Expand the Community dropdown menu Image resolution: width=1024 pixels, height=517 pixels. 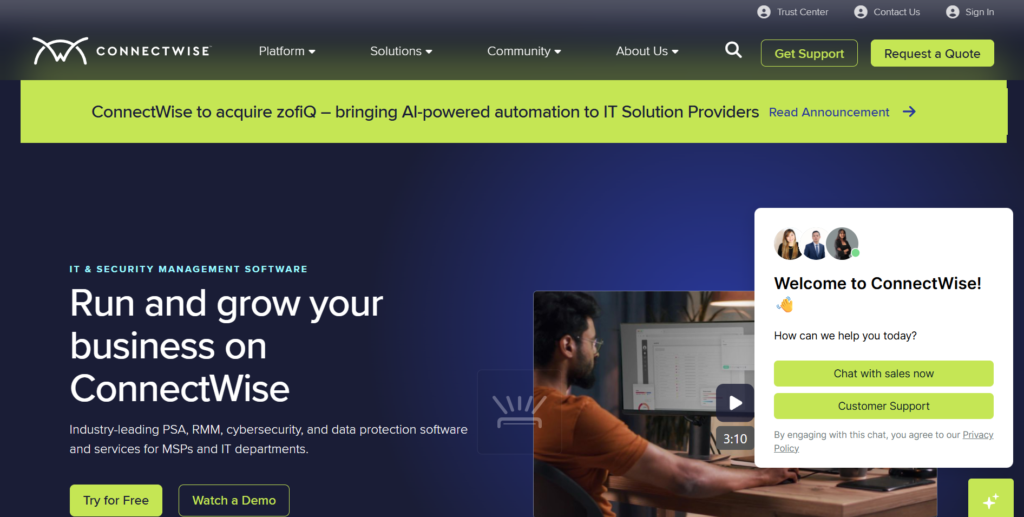click(x=524, y=51)
